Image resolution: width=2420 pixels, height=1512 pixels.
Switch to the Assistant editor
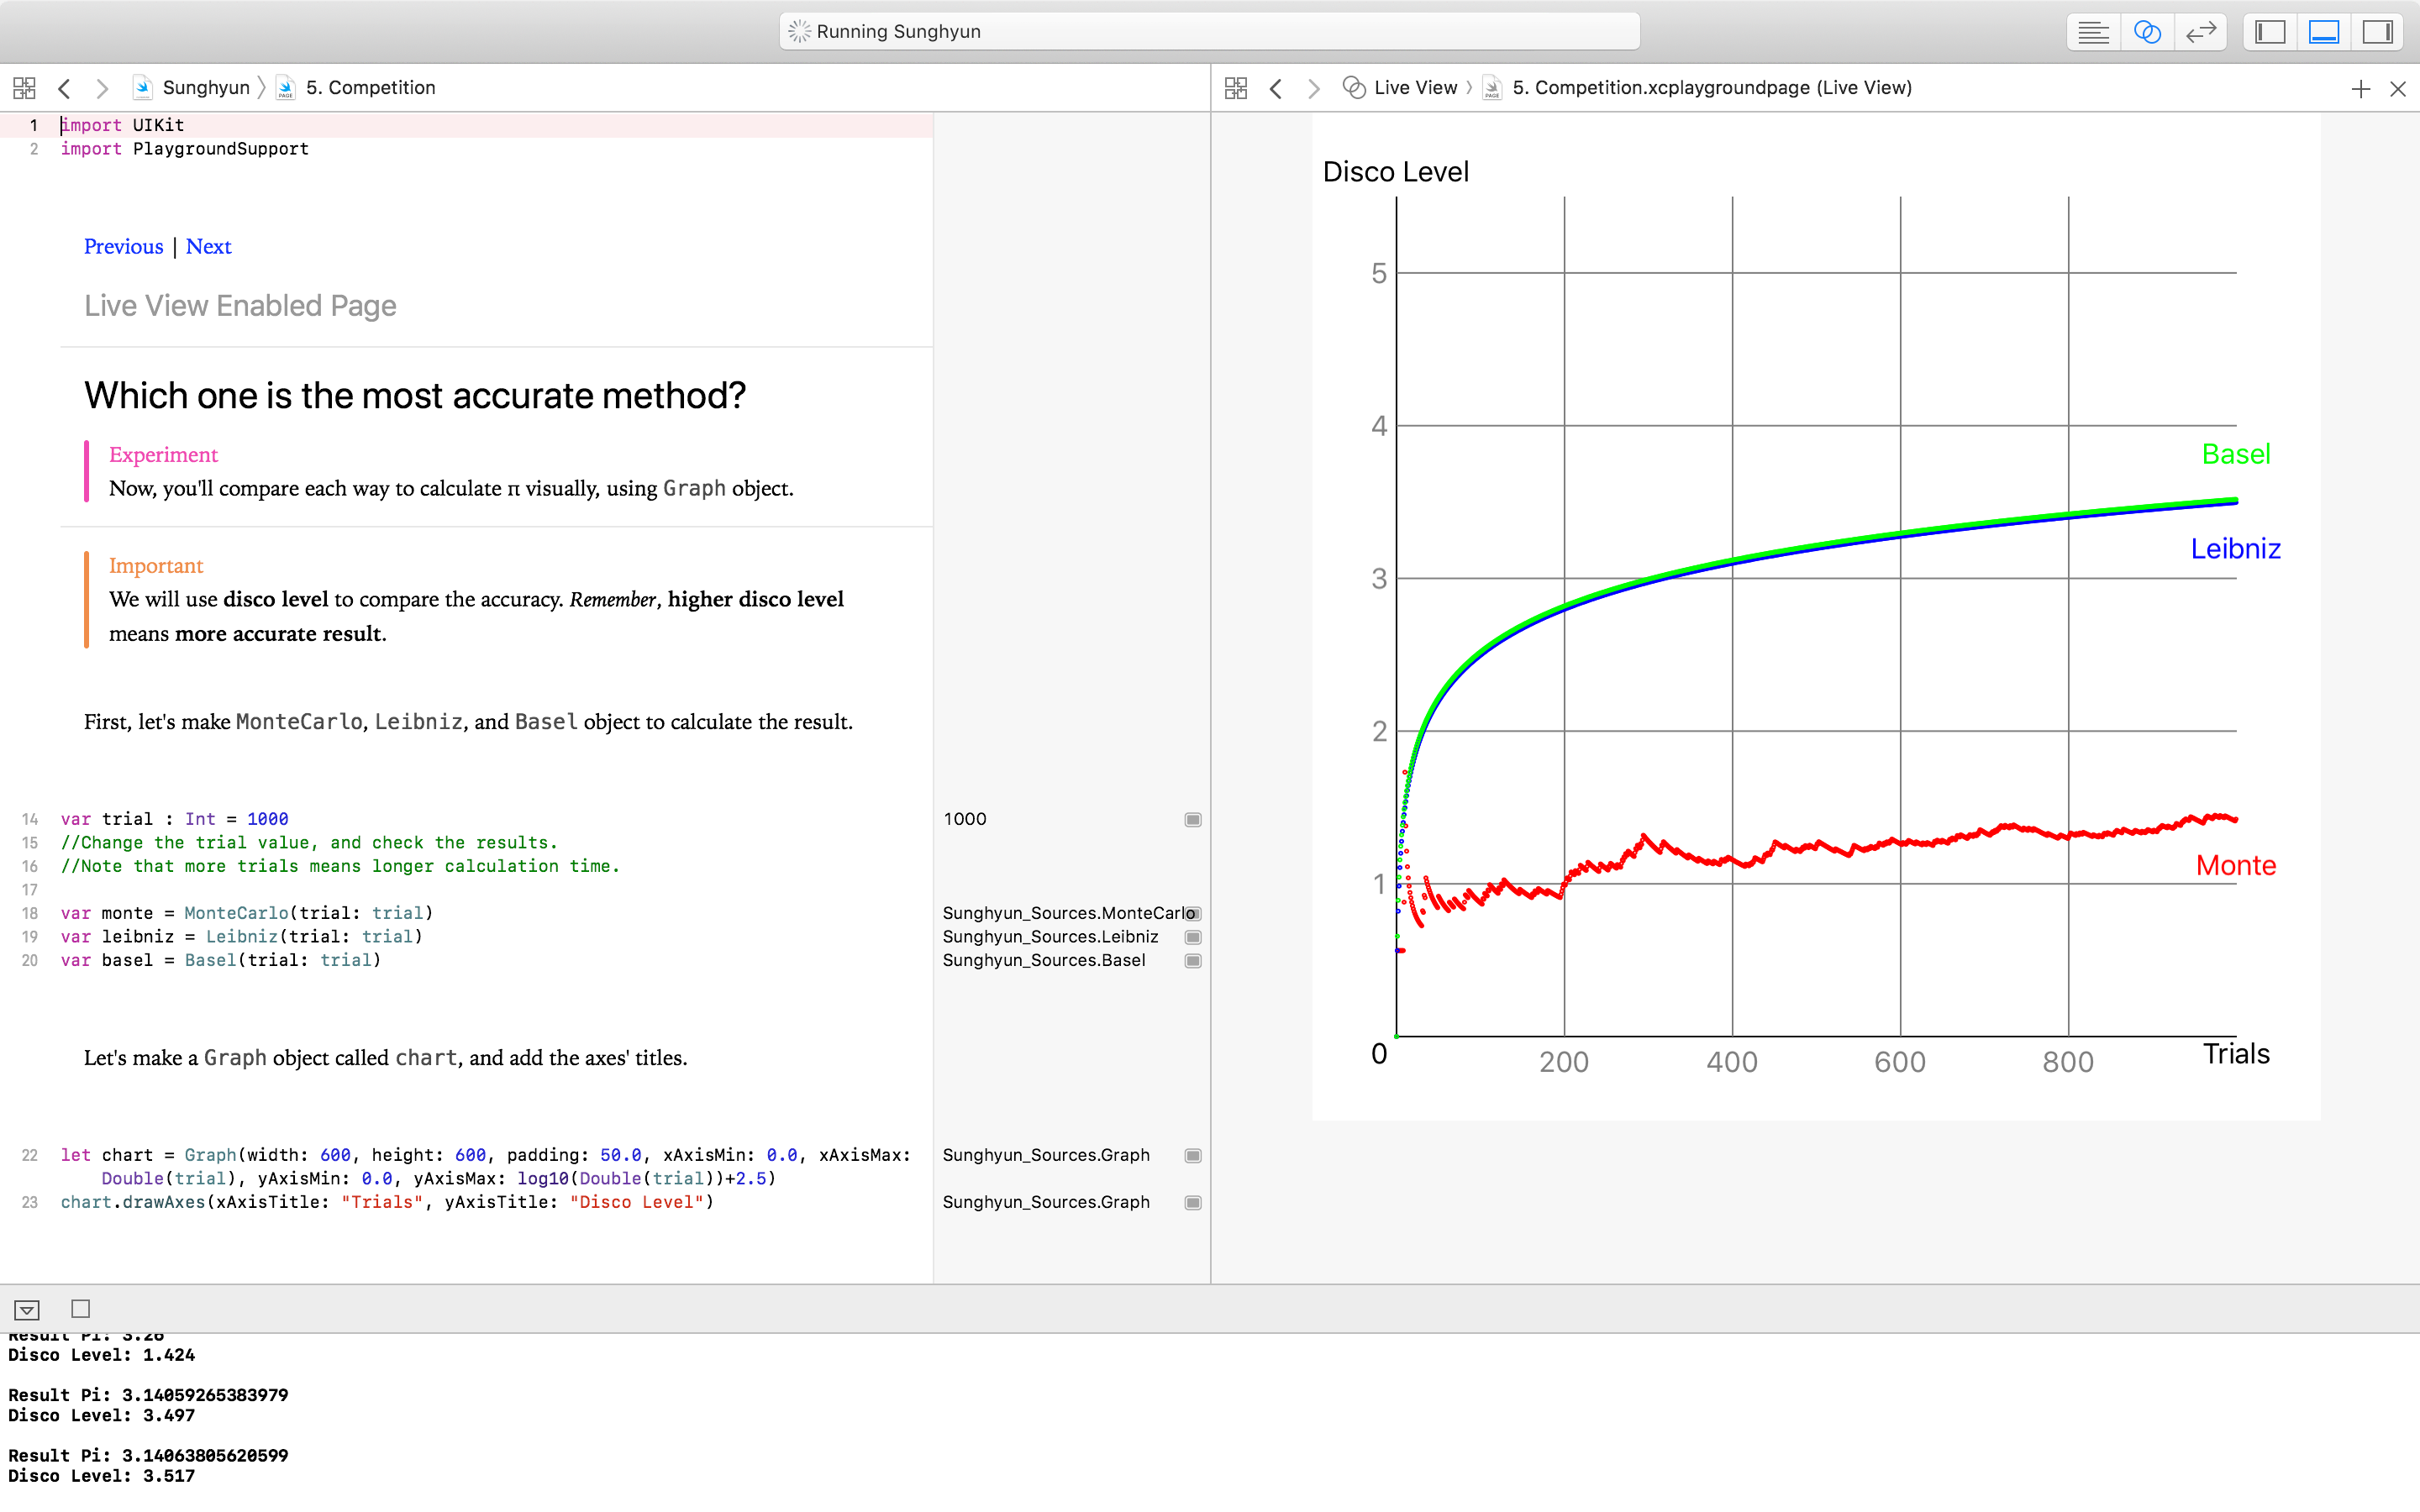2146,32
